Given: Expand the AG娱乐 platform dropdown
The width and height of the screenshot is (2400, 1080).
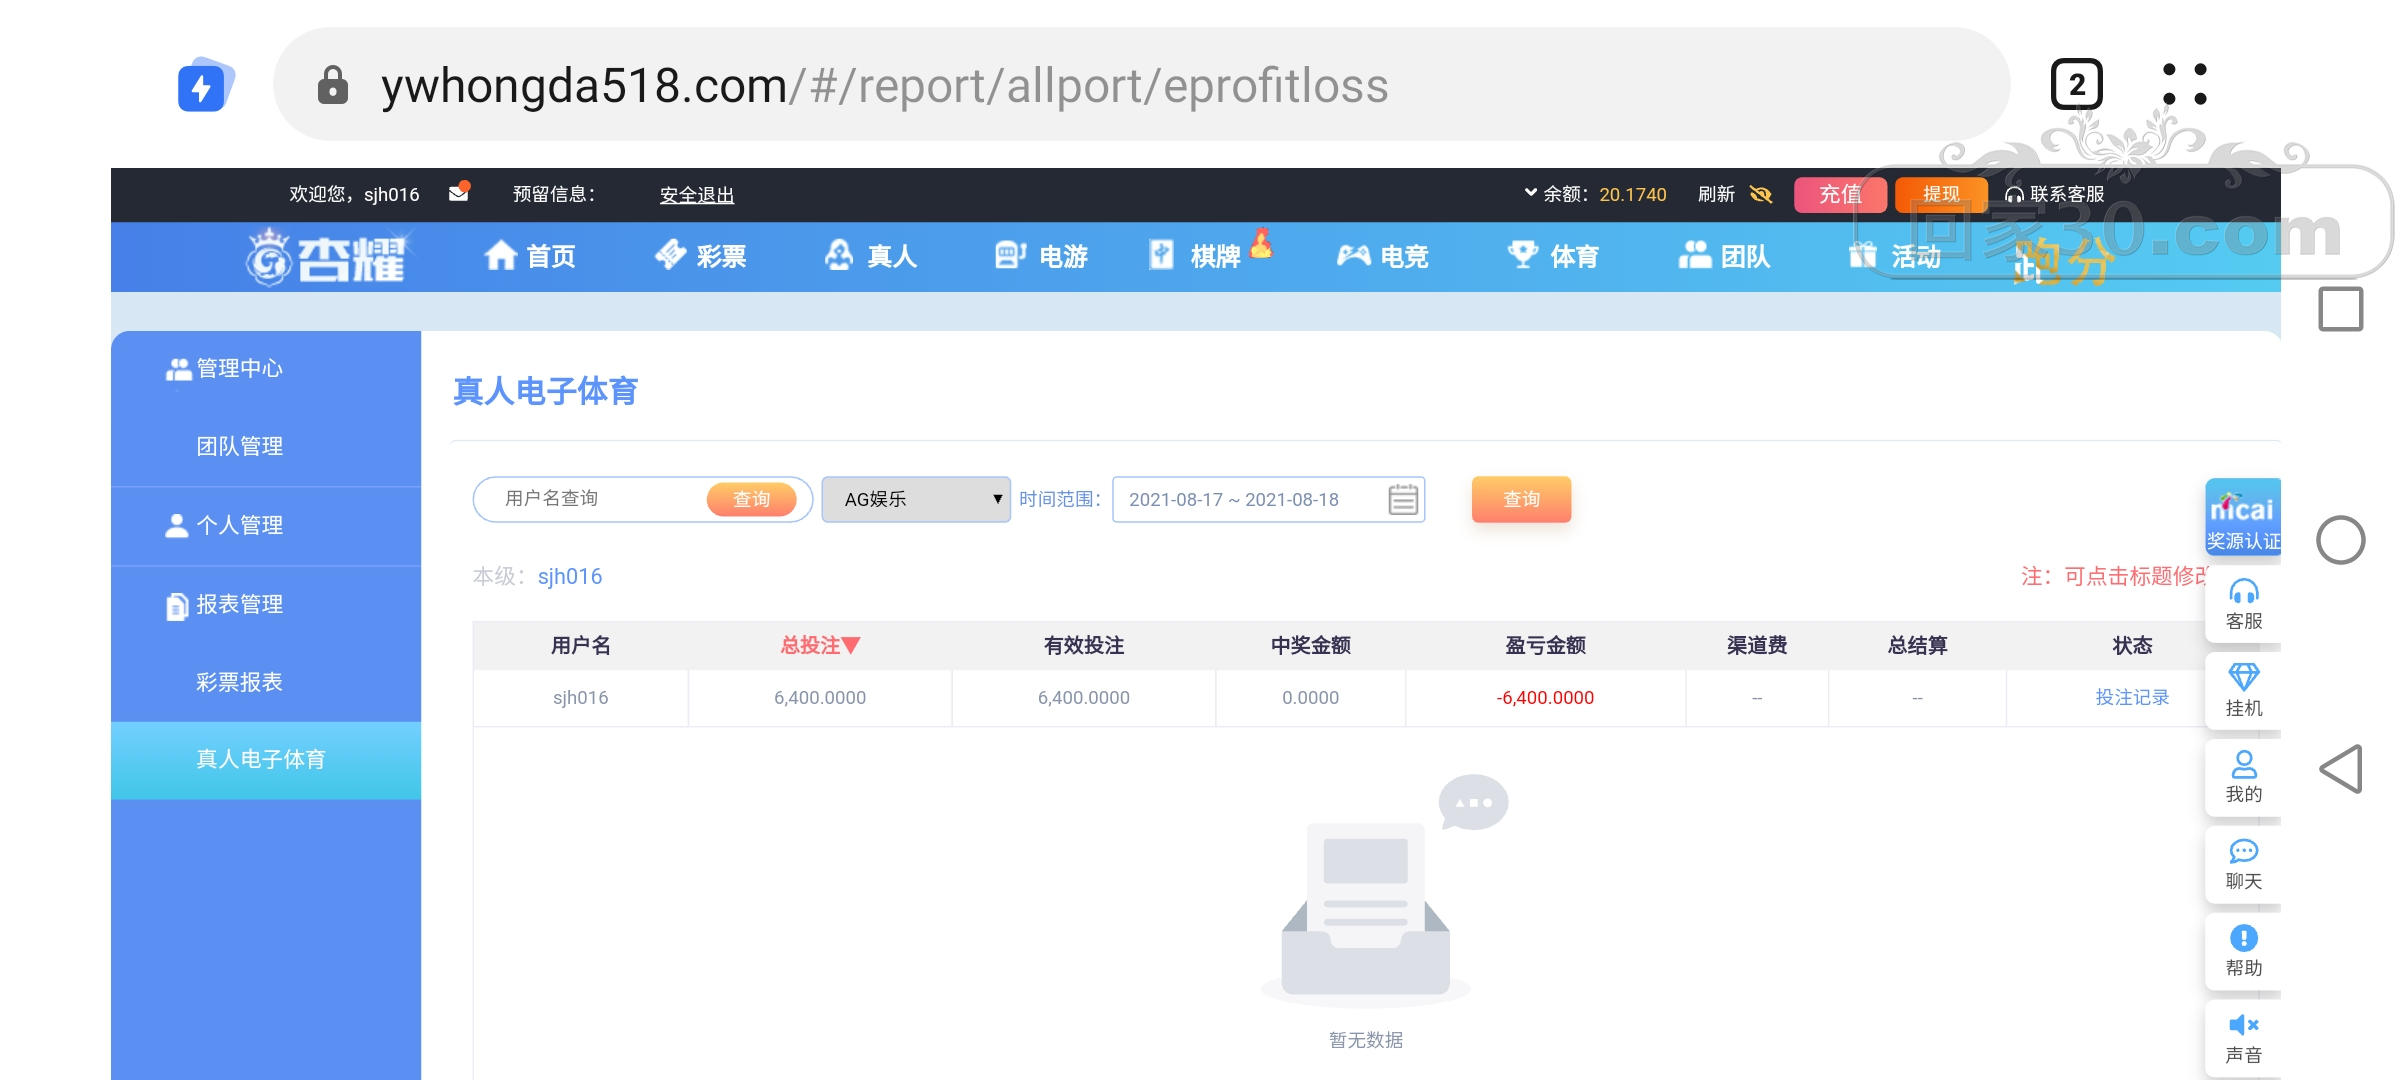Looking at the screenshot, I should [x=915, y=499].
